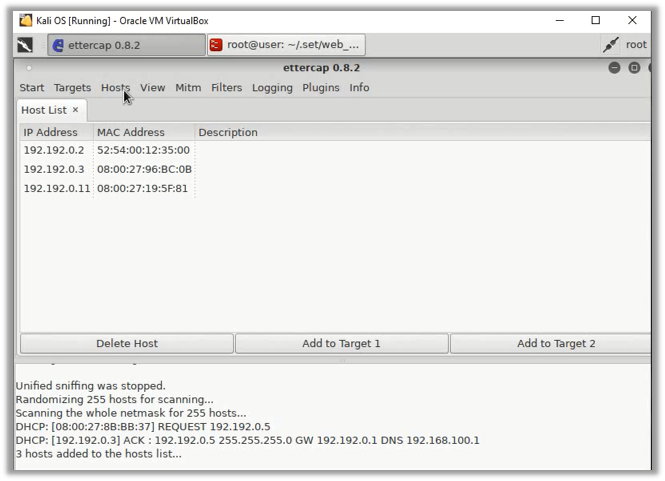Click the Add to Target 1 button
665x481 pixels.
point(341,343)
